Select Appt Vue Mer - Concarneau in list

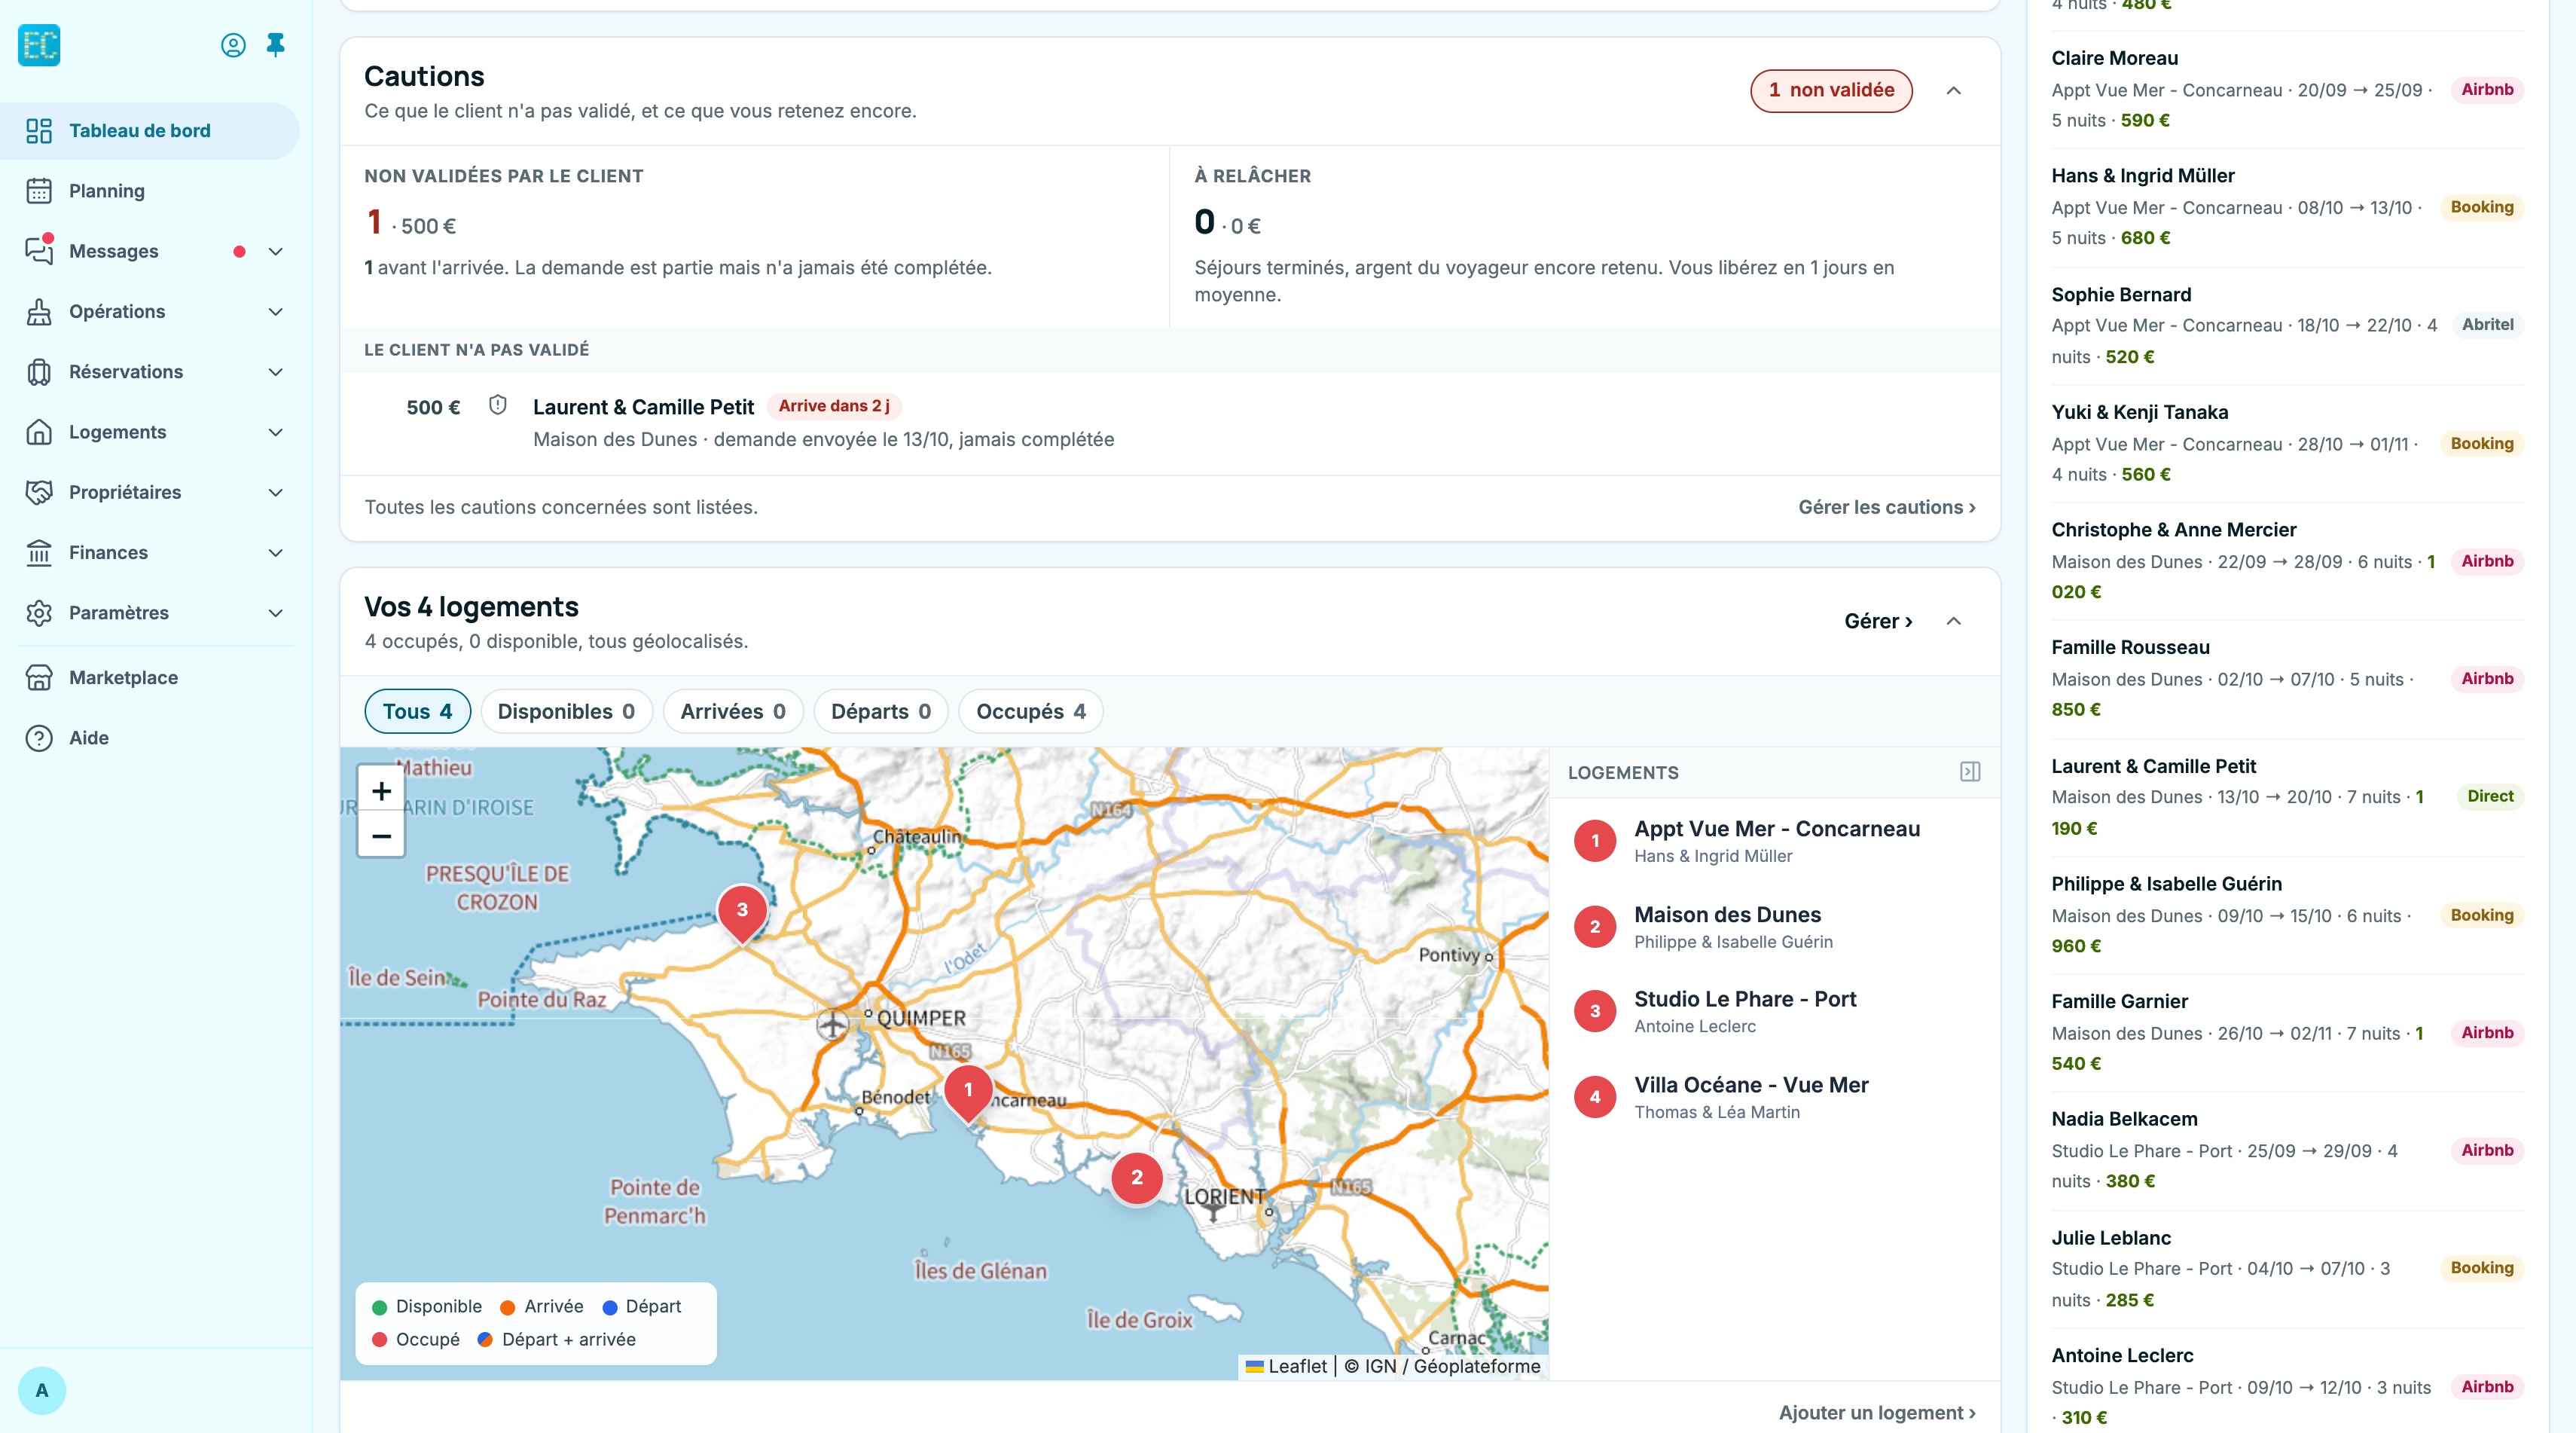[x=1774, y=841]
